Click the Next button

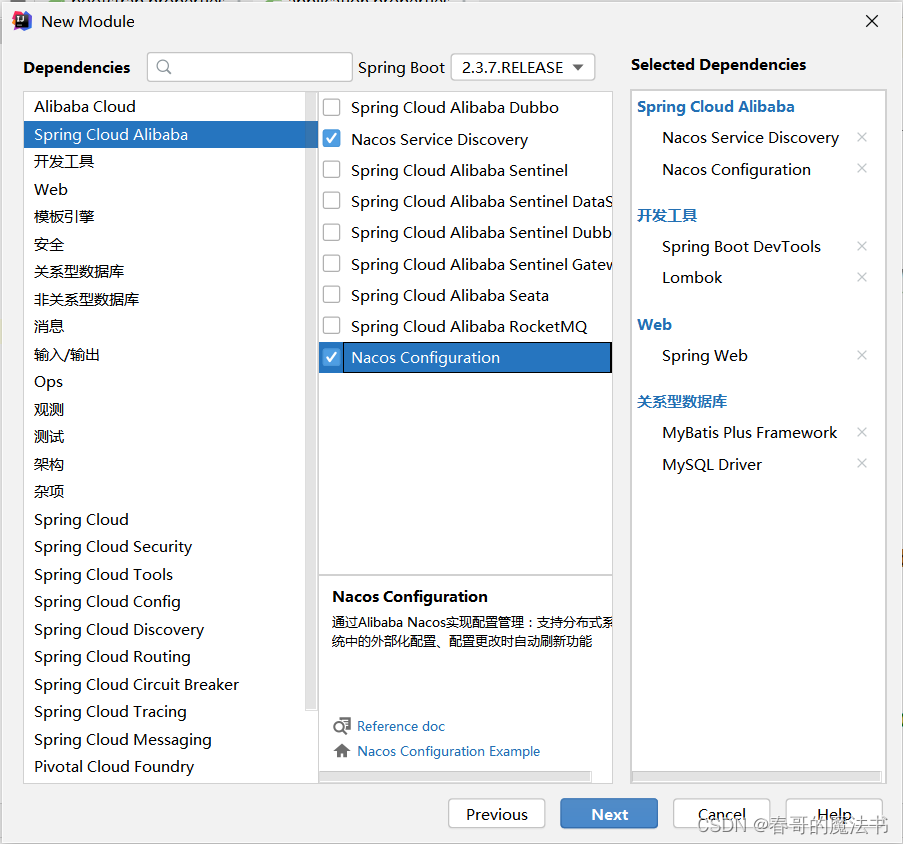point(609,813)
